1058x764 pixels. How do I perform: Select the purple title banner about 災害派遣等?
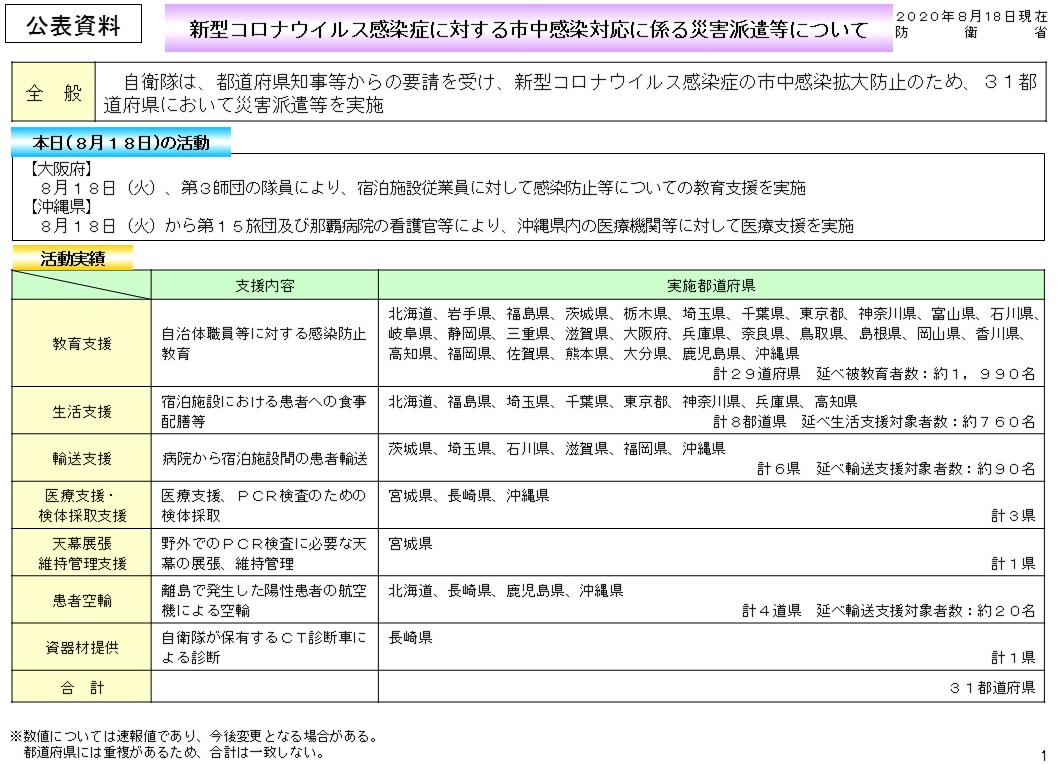pos(528,28)
